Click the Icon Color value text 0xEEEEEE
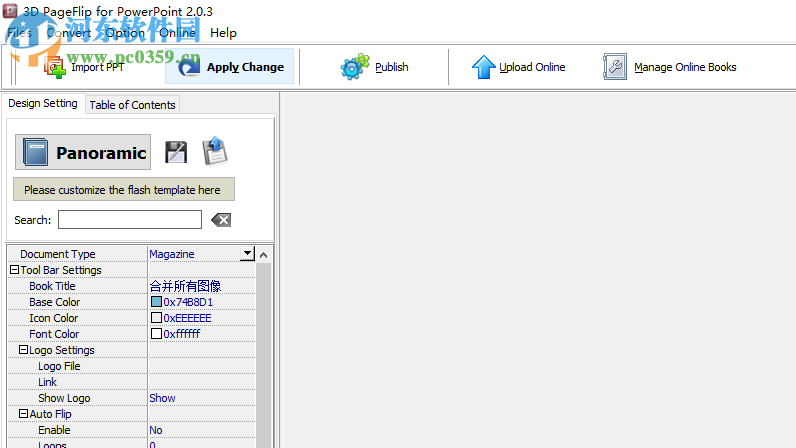Screen dimensions: 796x448 (x=187, y=318)
